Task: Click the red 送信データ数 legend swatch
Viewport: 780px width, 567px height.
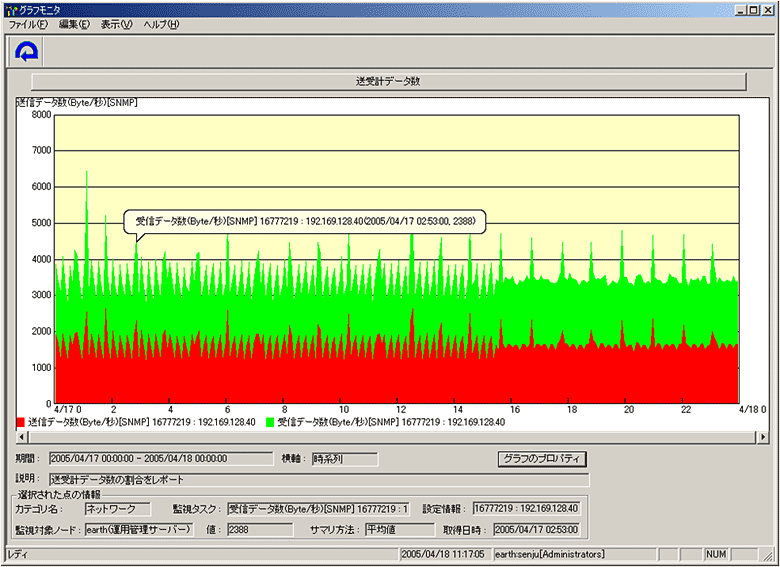Action: click(20, 423)
